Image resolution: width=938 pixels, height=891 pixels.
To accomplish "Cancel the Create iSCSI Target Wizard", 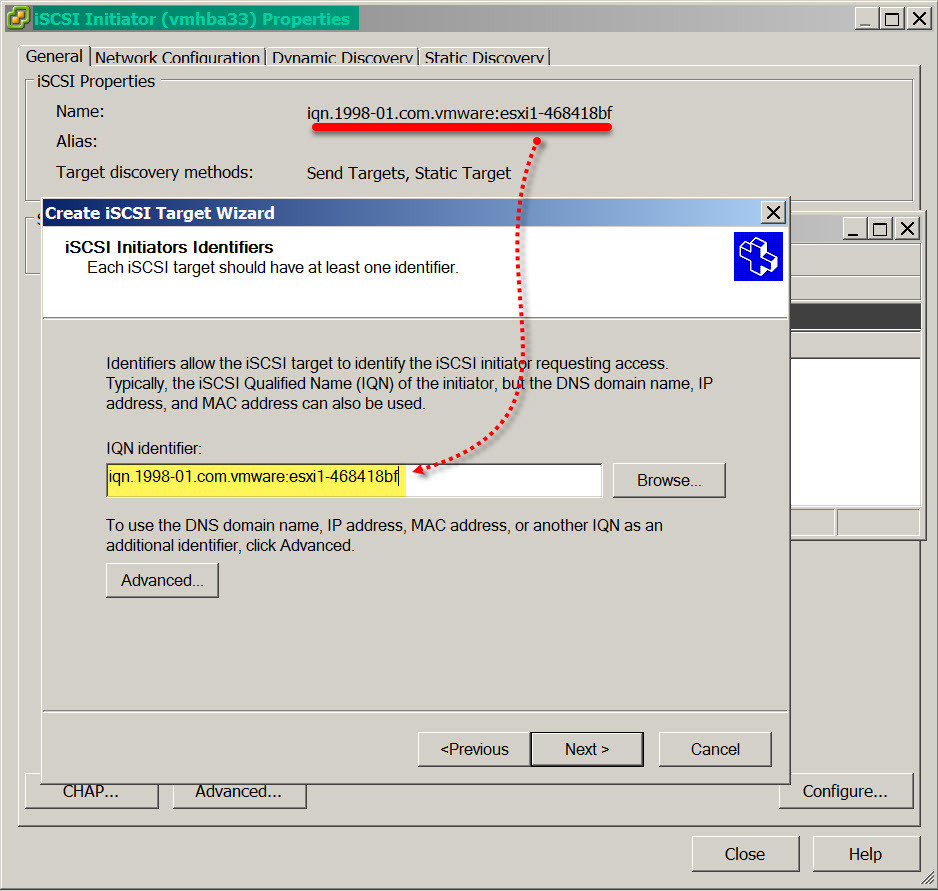I will [x=715, y=749].
